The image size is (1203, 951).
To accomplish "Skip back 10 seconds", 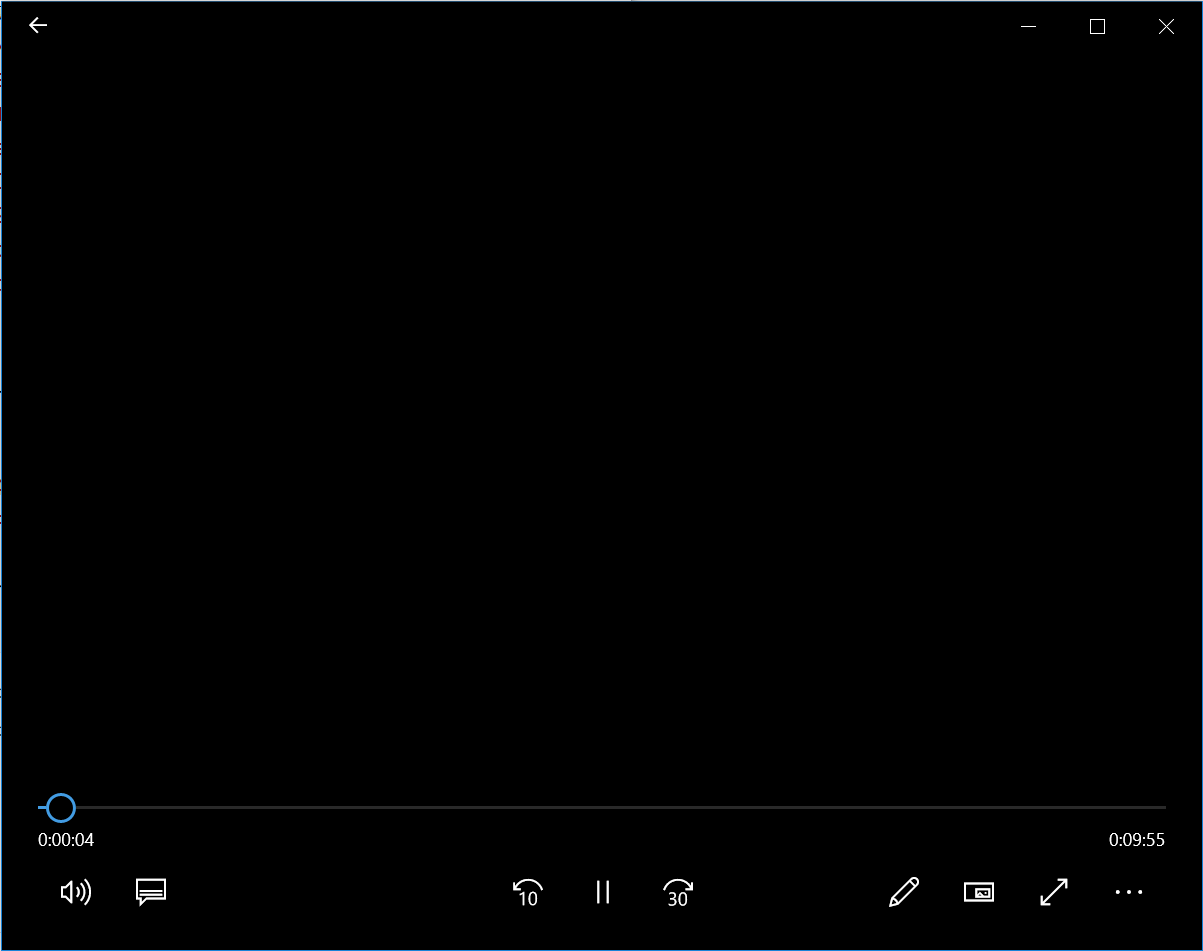I will (527, 892).
